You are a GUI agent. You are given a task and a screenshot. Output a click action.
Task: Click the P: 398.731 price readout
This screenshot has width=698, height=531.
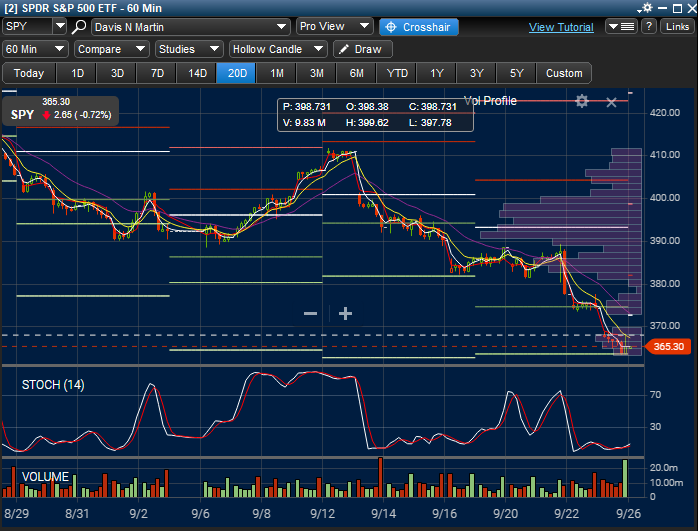[307, 107]
